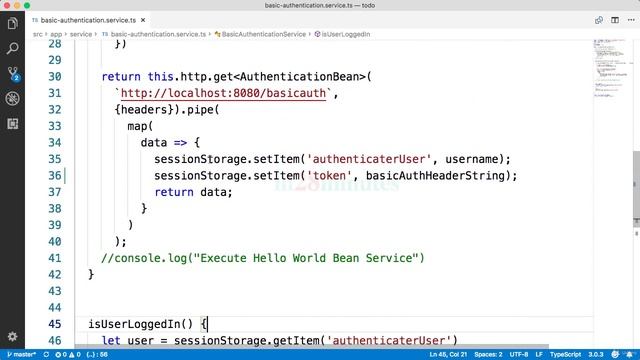
Task: Select the basic-authentication.service.ts editor tab
Action: click(x=88, y=20)
